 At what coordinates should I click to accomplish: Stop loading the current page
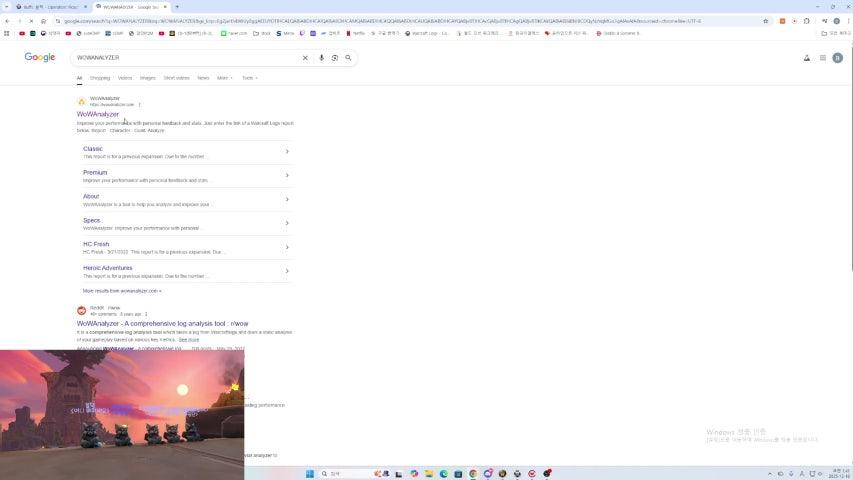click(31, 21)
